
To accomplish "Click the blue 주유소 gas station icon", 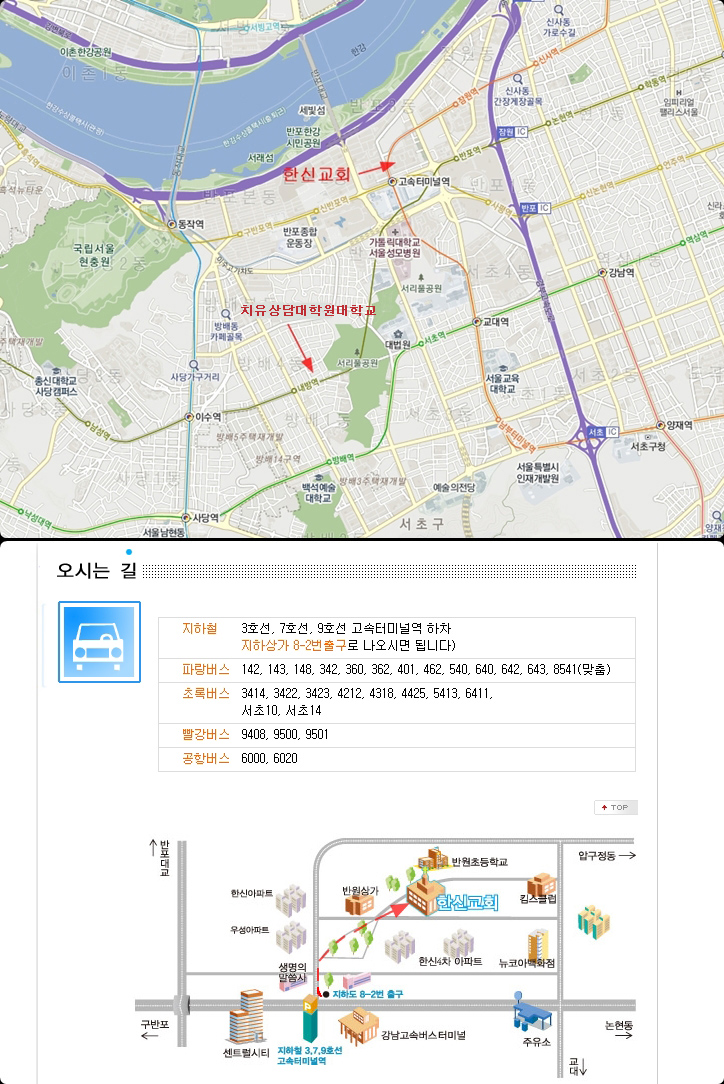I will point(529,1011).
